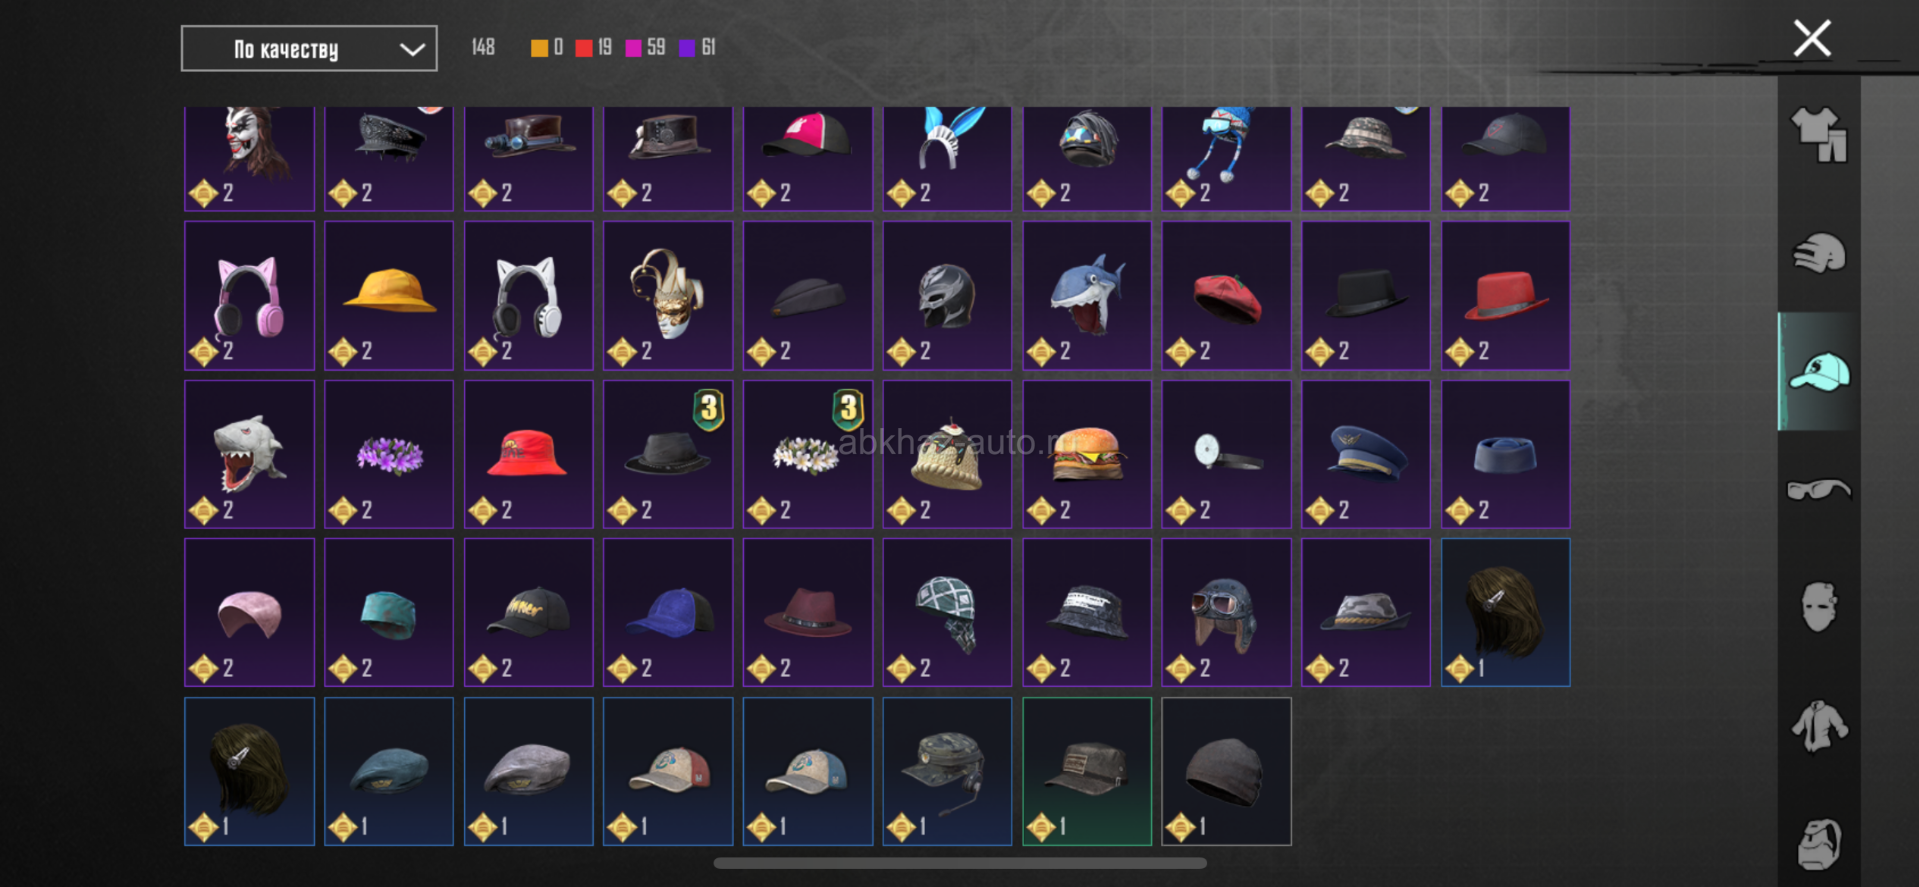Viewport: 1919px width, 887px height.
Task: Open the jacket category icon
Action: point(1819,725)
